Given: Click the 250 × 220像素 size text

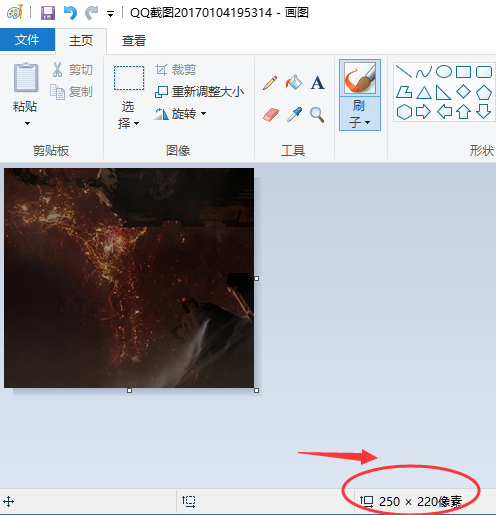Looking at the screenshot, I should click(x=421, y=501).
